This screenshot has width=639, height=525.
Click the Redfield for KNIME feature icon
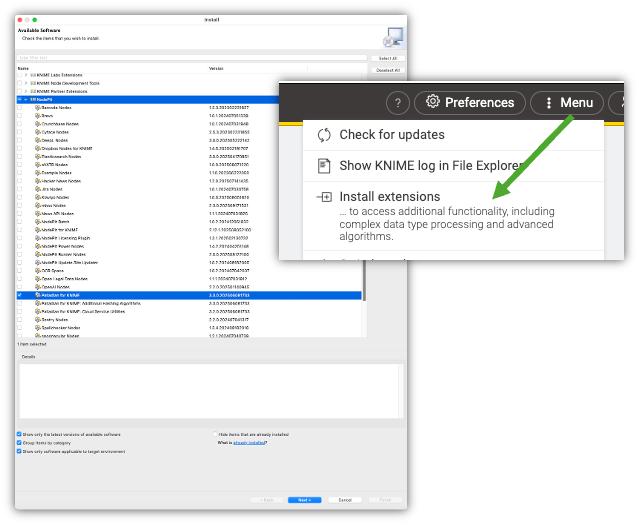pyautogui.click(x=37, y=296)
